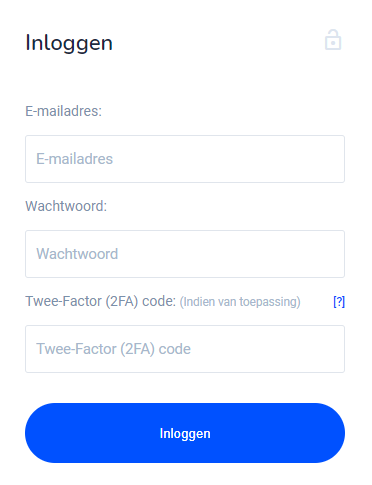Select the Wachtwoord input field
372x485 pixels.
[185, 254]
